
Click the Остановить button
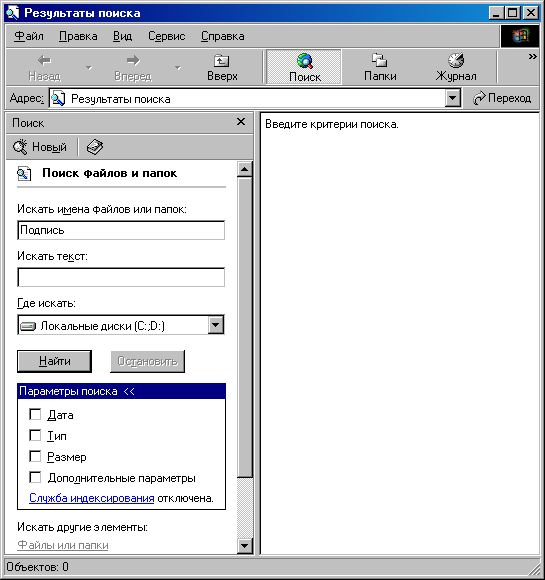(x=147, y=361)
